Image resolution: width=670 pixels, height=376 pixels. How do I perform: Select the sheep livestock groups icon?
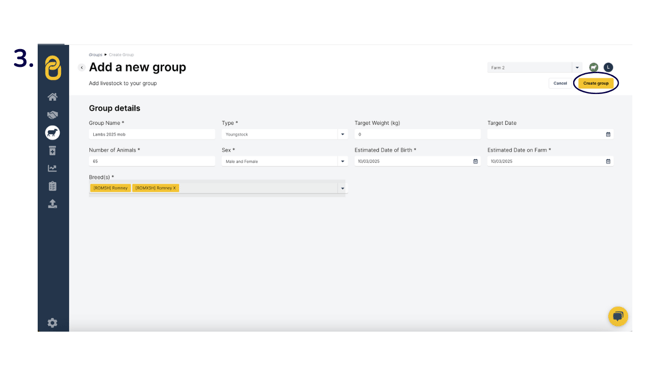click(x=52, y=132)
